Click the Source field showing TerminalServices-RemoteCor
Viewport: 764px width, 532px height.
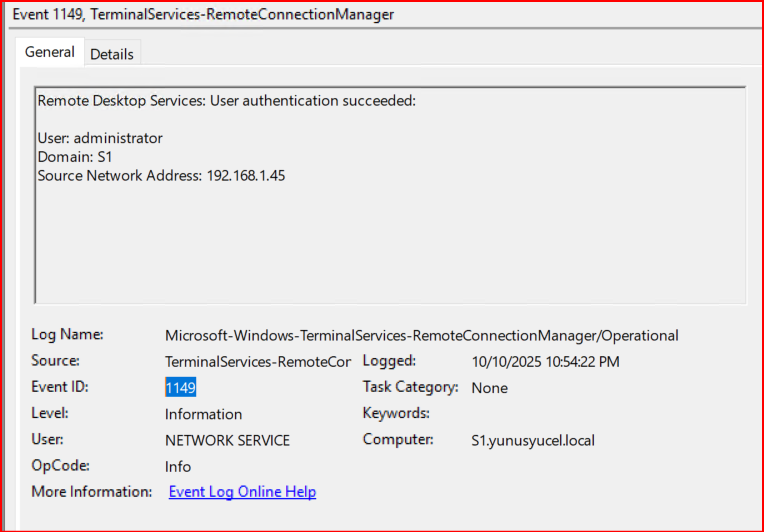click(257, 362)
